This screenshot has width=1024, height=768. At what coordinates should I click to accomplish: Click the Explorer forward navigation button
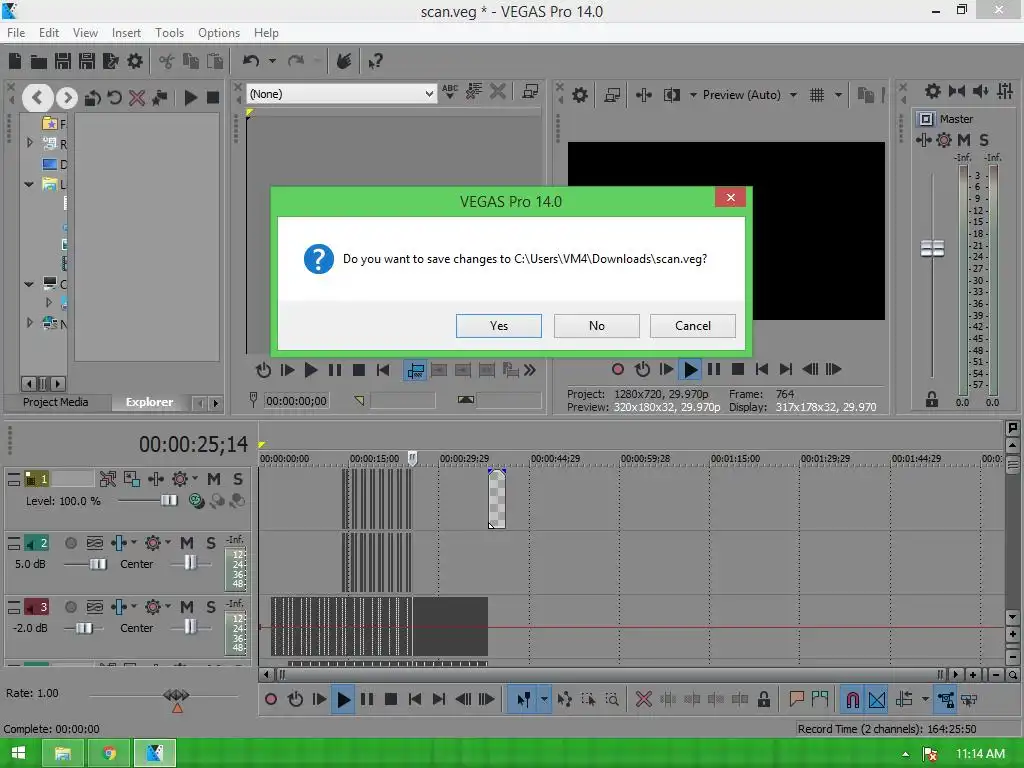coord(66,98)
